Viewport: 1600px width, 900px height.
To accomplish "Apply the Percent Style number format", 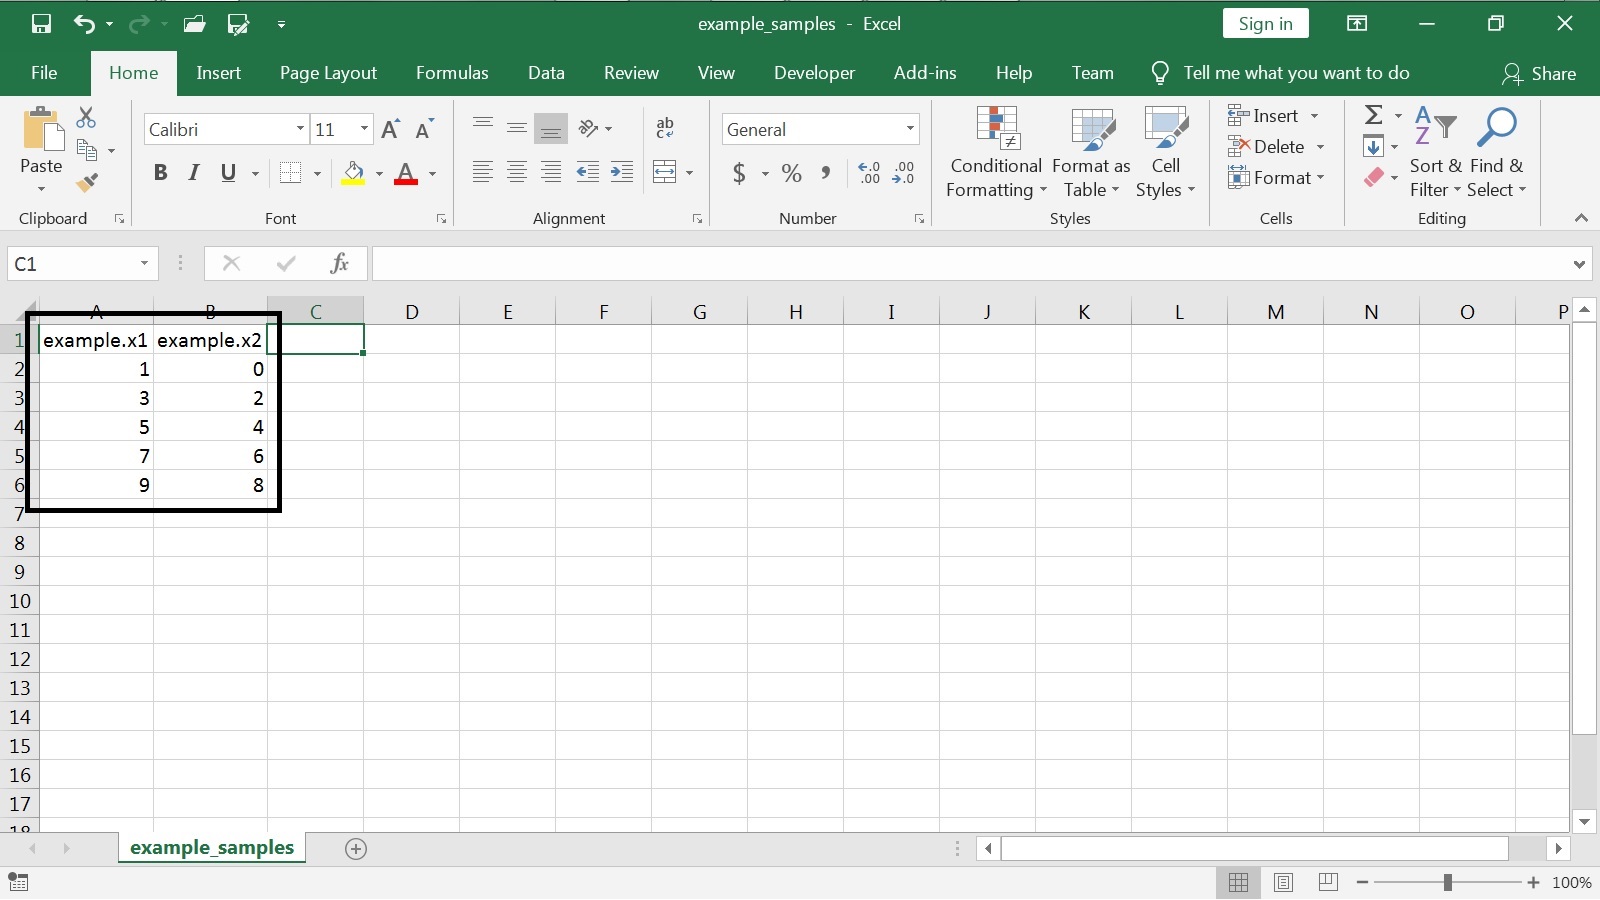I will 791,173.
